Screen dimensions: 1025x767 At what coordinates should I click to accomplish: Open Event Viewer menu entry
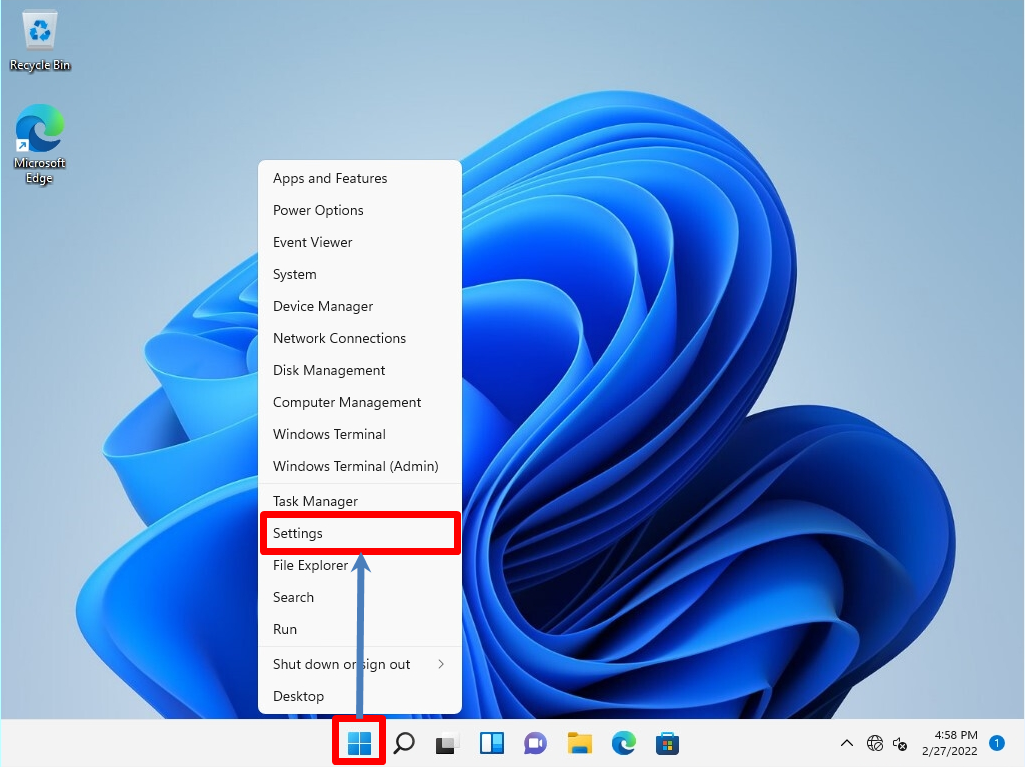(360, 243)
